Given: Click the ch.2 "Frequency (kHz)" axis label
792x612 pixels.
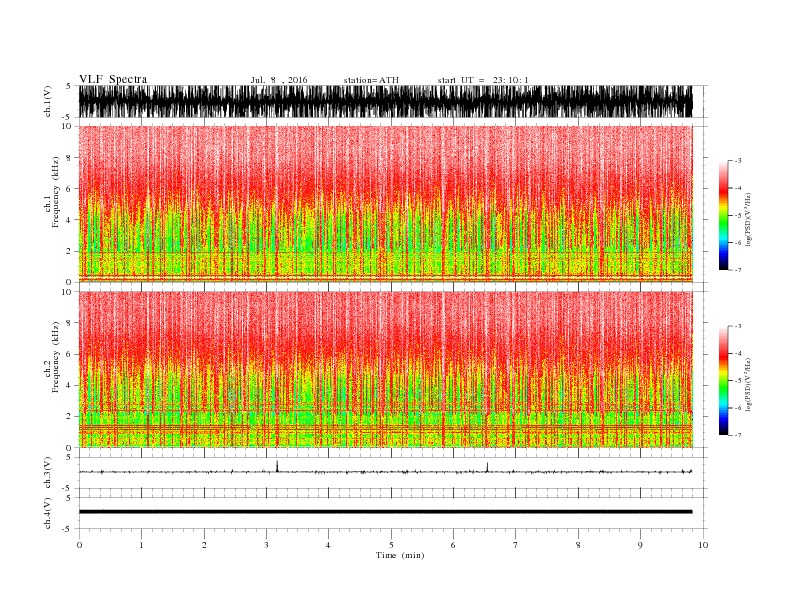Looking at the screenshot, I should click(x=55, y=357).
